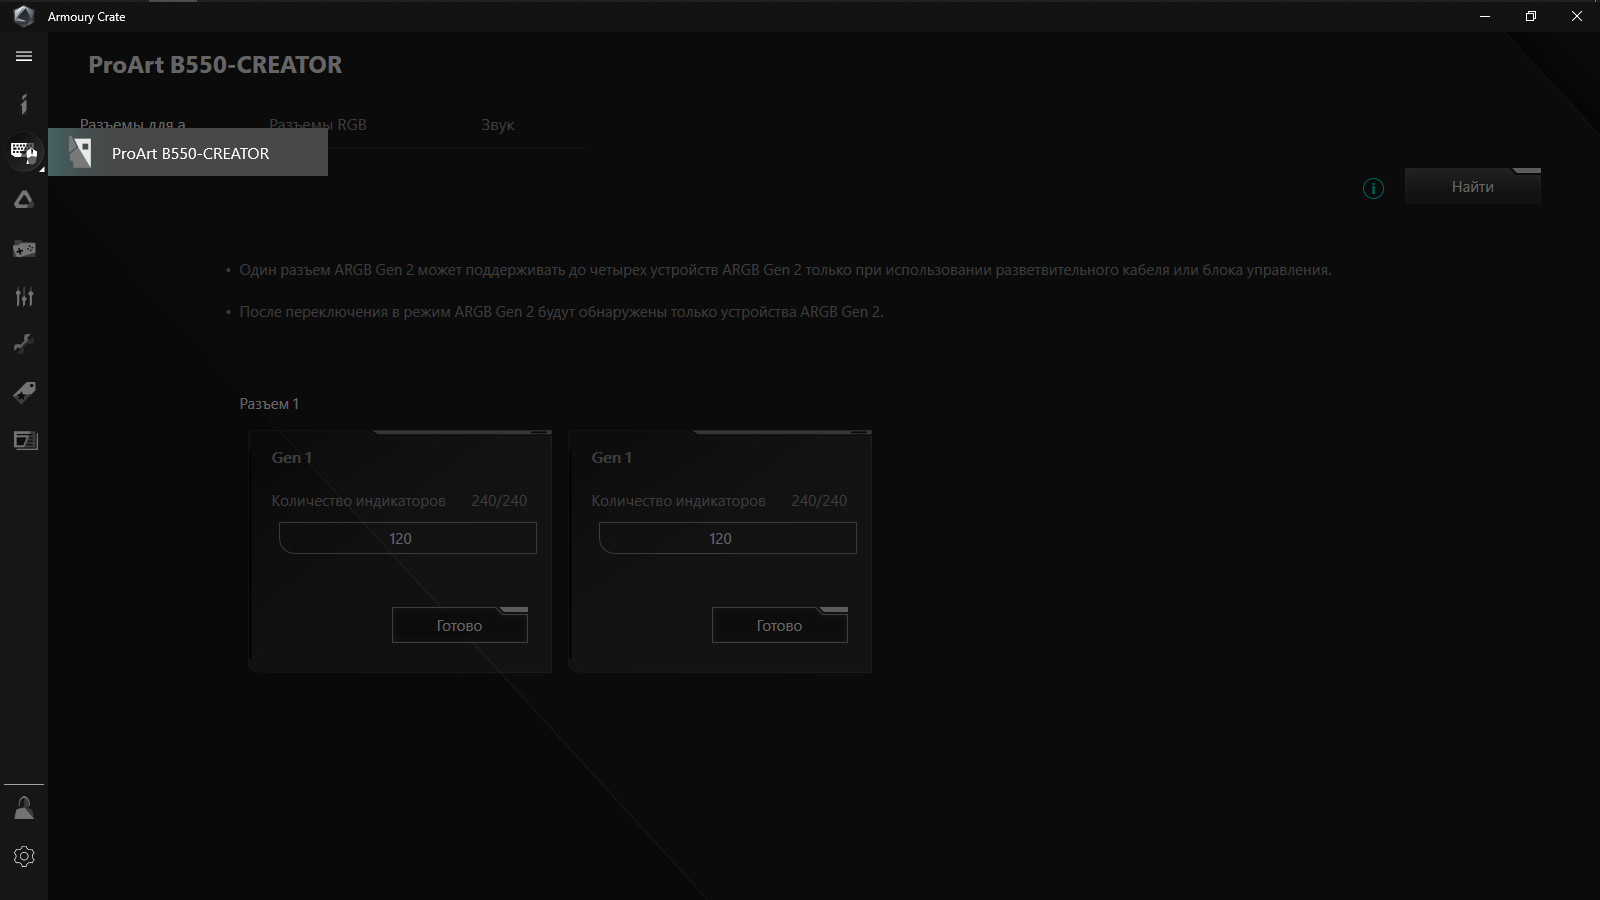This screenshot has width=1600, height=900.
Task: Open the Tools wrench icon
Action: [x=24, y=344]
